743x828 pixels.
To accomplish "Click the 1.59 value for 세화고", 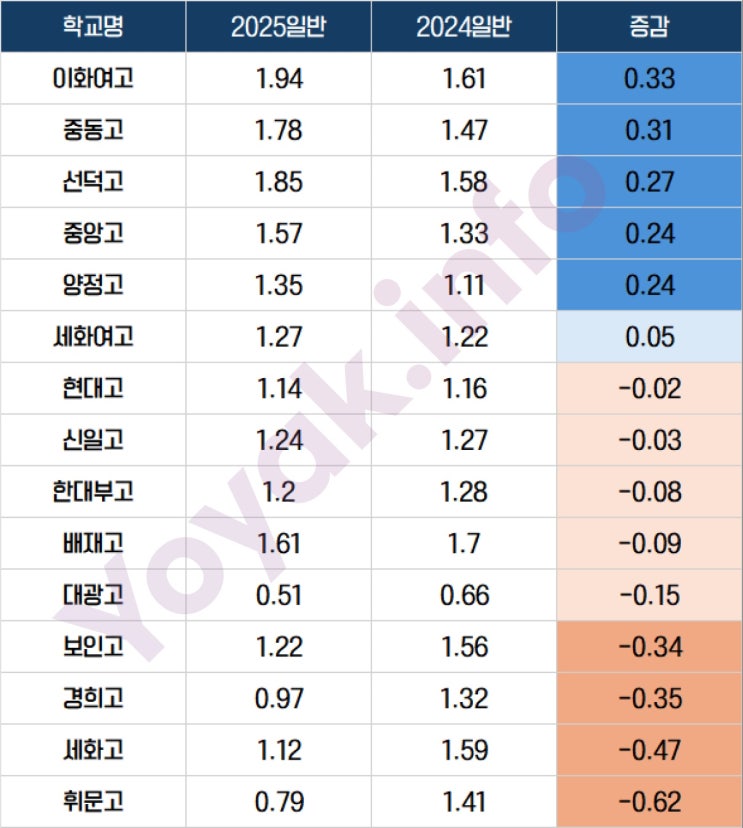I will tap(464, 750).
